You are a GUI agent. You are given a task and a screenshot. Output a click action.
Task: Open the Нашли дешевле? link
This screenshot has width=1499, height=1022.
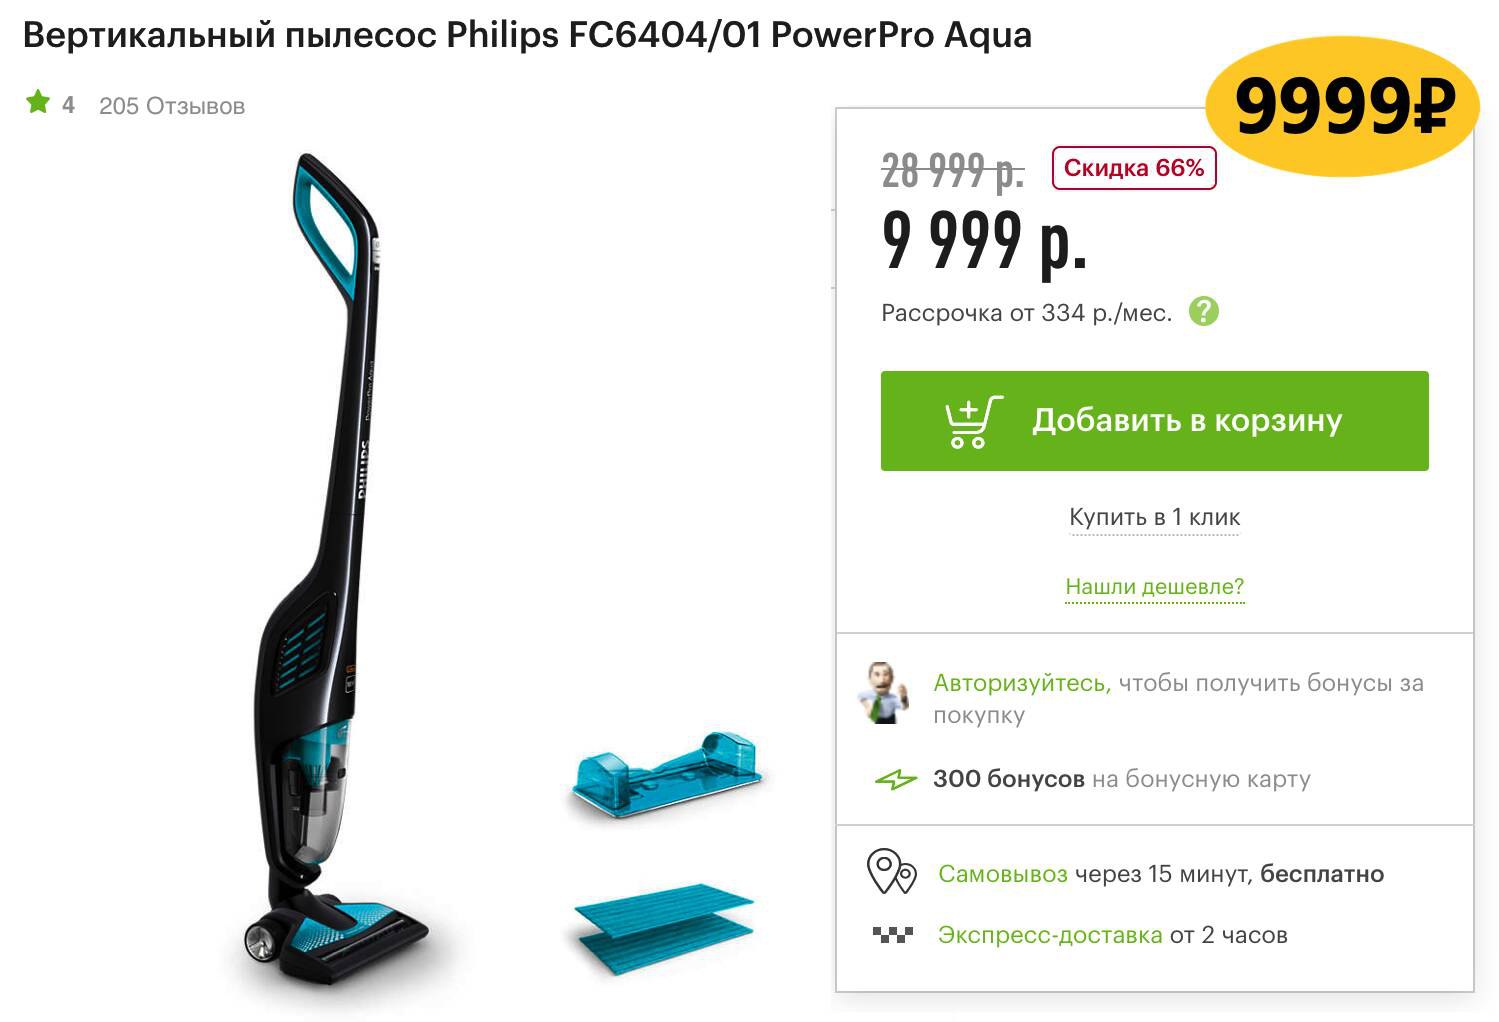(1154, 587)
